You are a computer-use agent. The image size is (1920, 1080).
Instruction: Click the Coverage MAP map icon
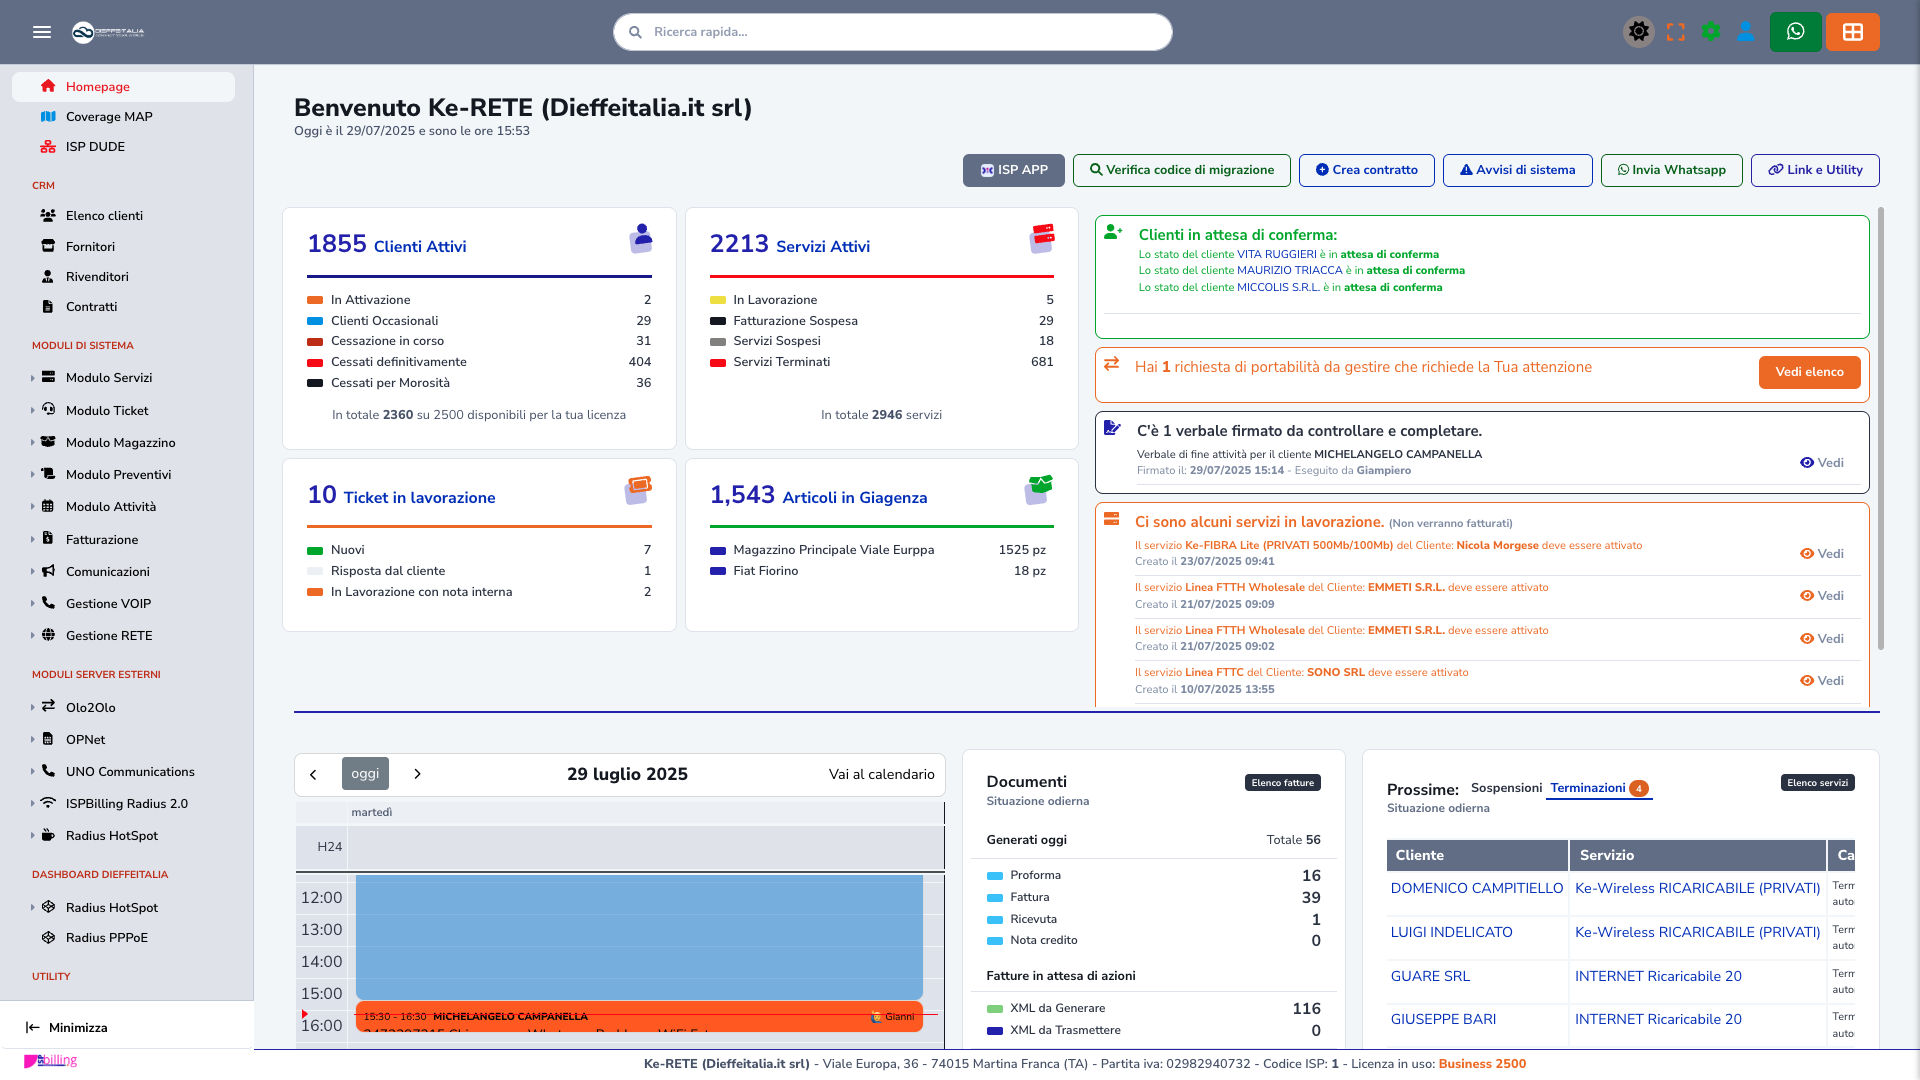tap(48, 117)
